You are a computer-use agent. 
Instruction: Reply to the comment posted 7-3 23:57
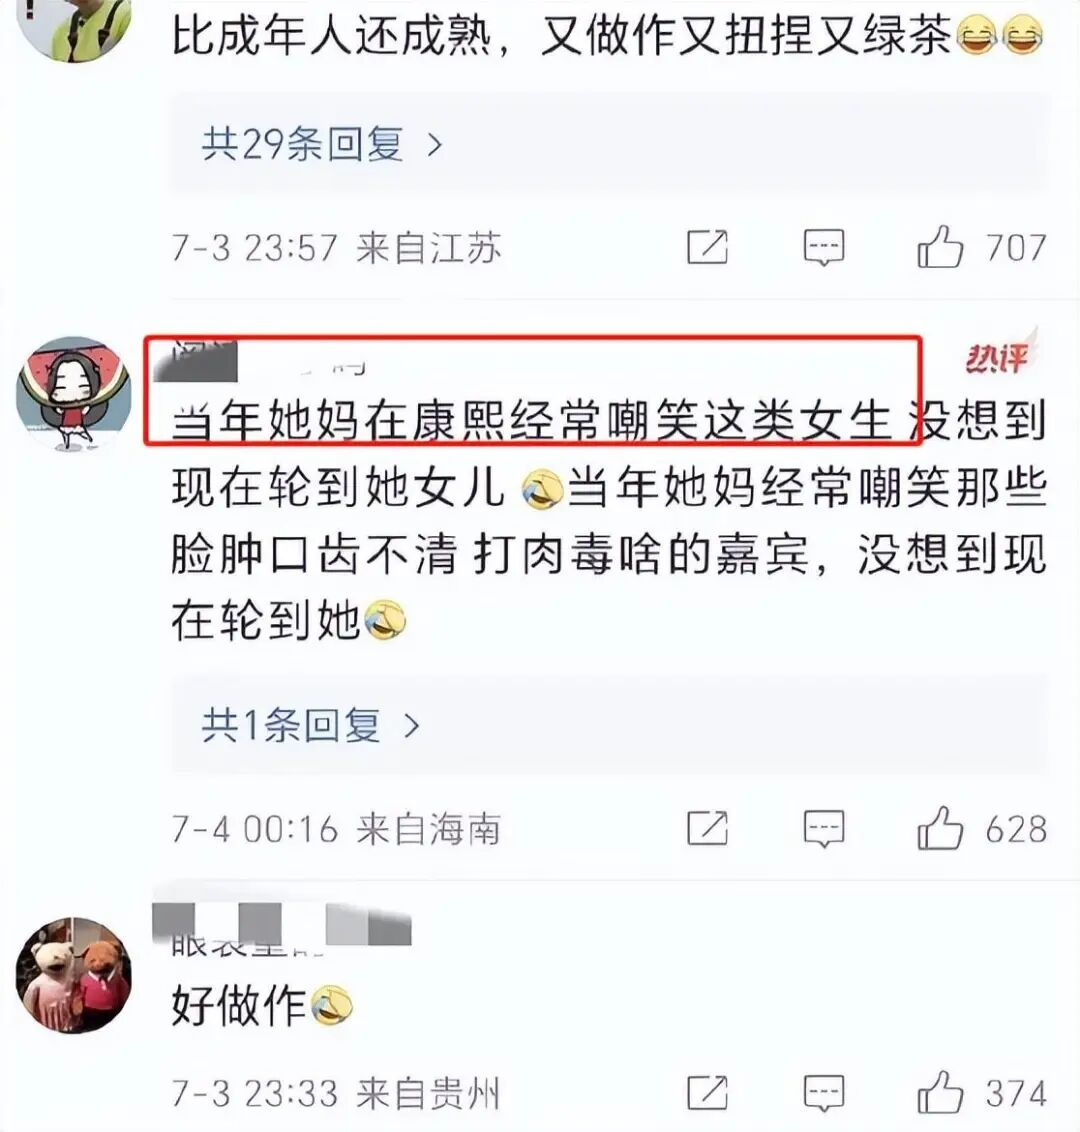point(824,248)
